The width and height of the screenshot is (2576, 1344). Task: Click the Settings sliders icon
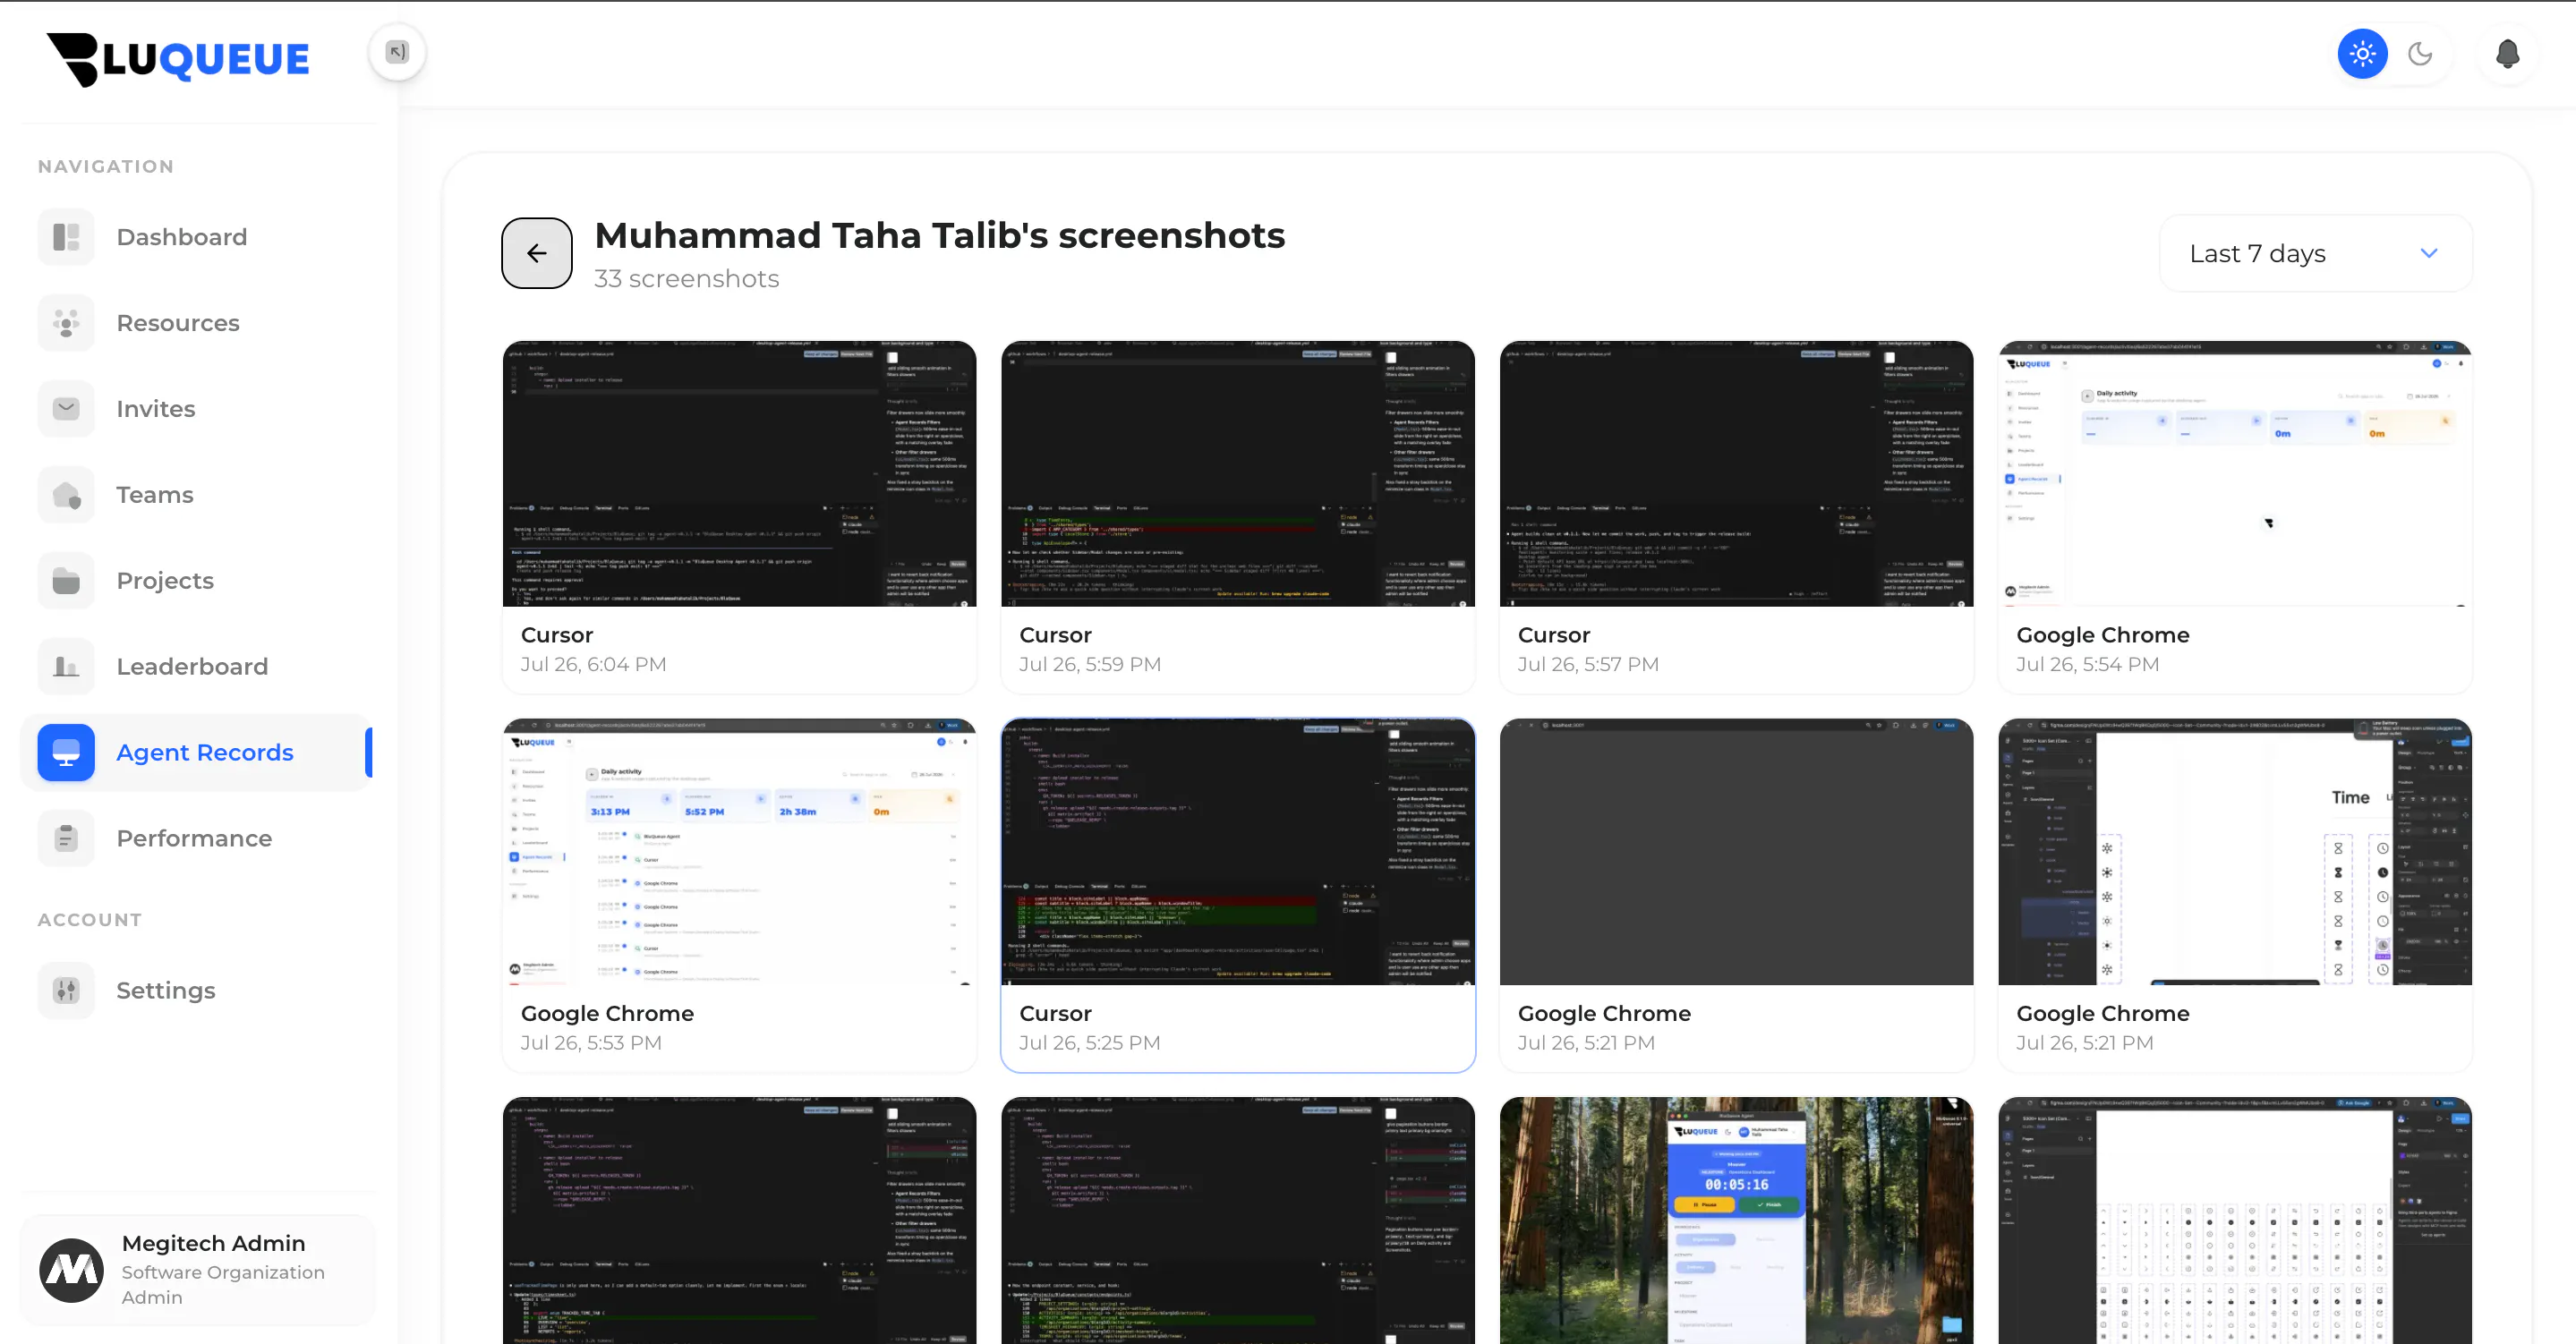coord(66,991)
